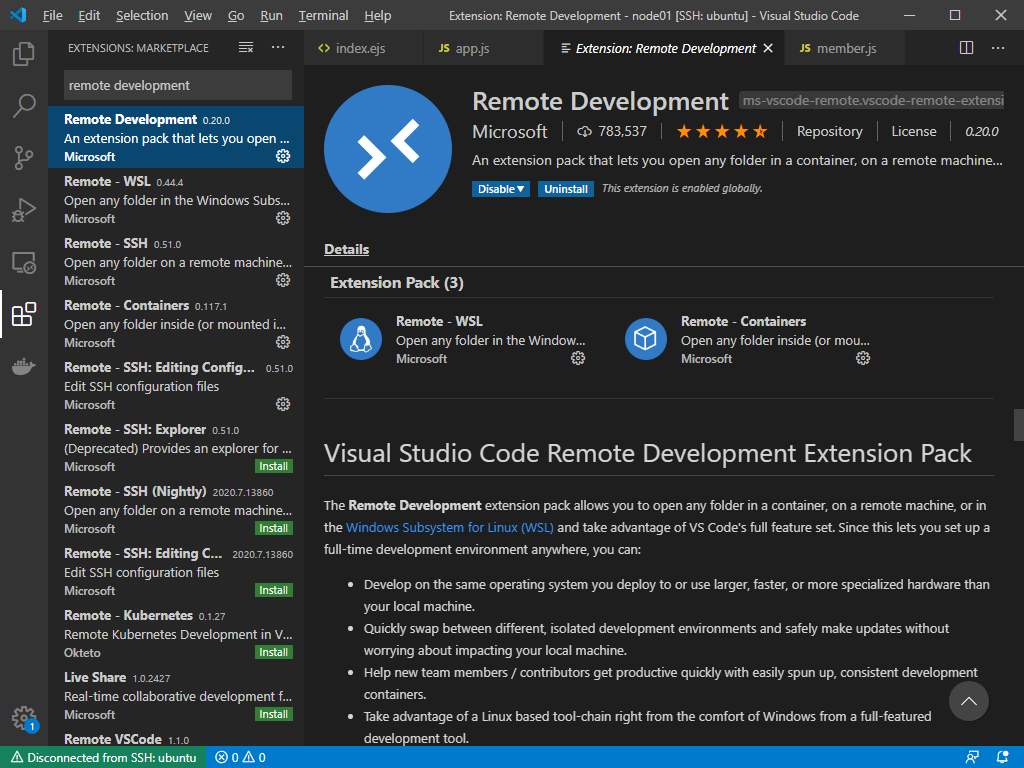This screenshot has width=1024, height=768.
Task: Click the errors and warnings status indicator
Action: click(x=240, y=758)
